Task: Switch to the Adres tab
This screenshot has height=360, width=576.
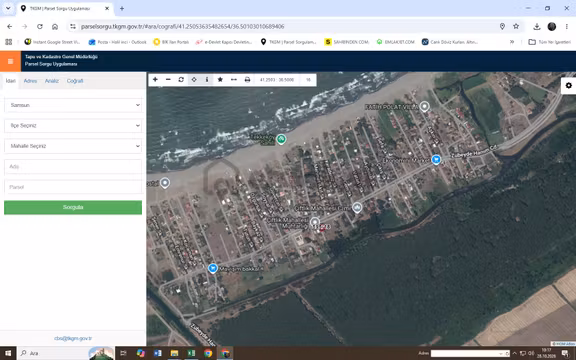Action: point(30,81)
